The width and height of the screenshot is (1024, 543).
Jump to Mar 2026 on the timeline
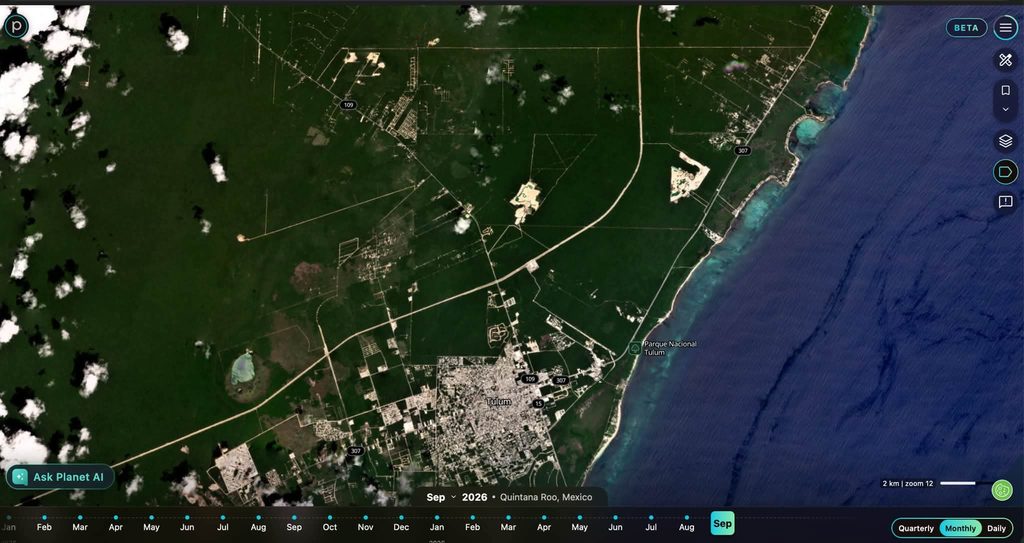pos(508,525)
